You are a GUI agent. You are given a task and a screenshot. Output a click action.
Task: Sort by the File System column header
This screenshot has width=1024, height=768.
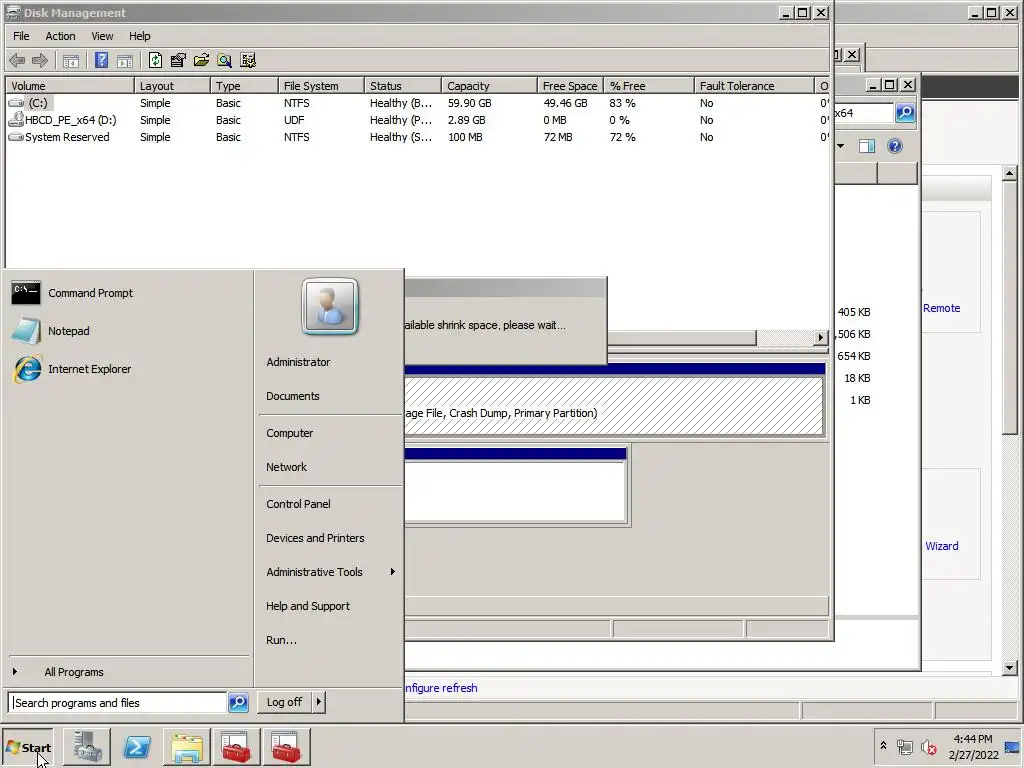pos(321,86)
